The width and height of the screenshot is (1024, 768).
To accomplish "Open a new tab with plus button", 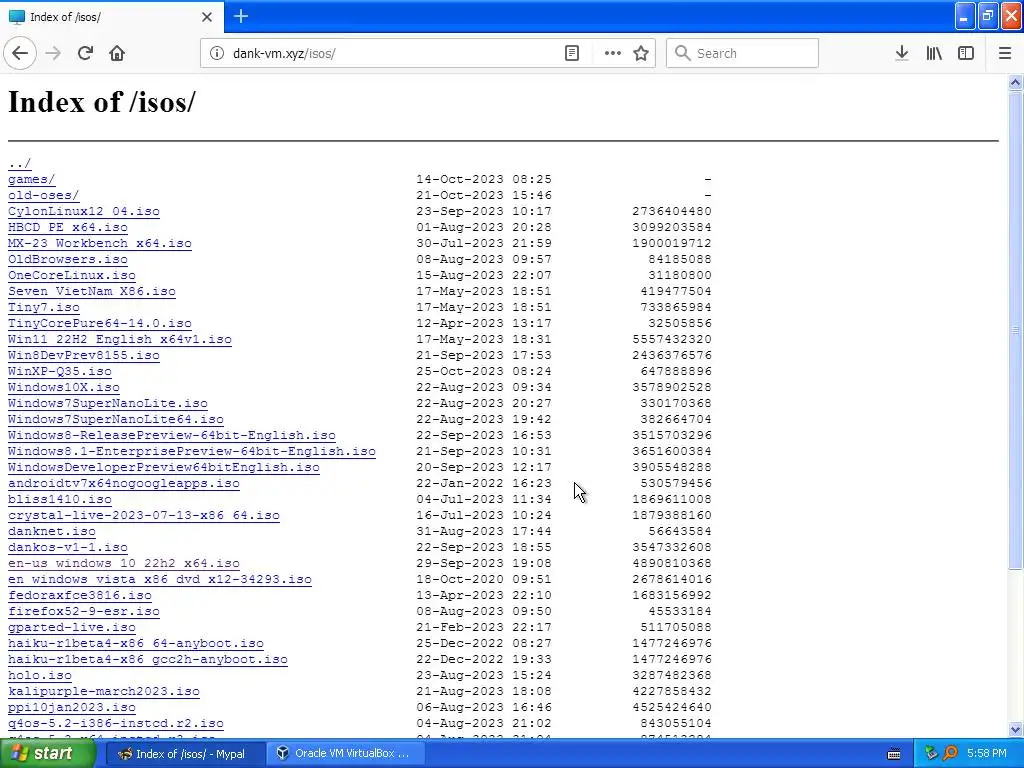I will pos(241,16).
